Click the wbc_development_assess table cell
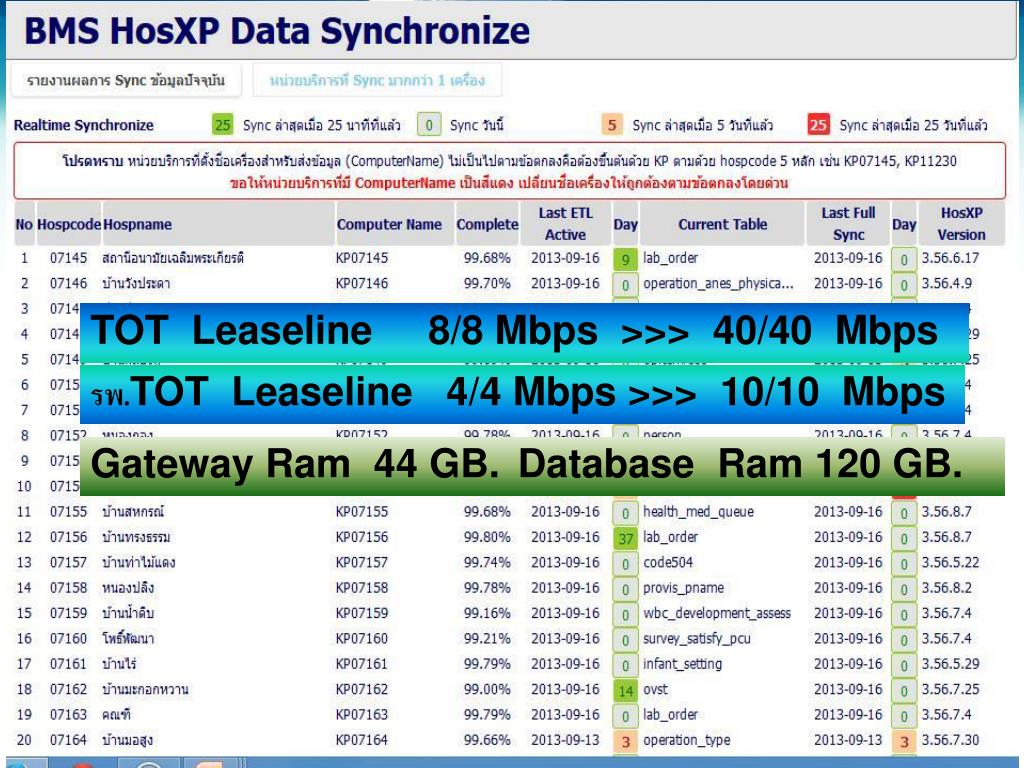This screenshot has width=1024, height=768. coord(716,613)
